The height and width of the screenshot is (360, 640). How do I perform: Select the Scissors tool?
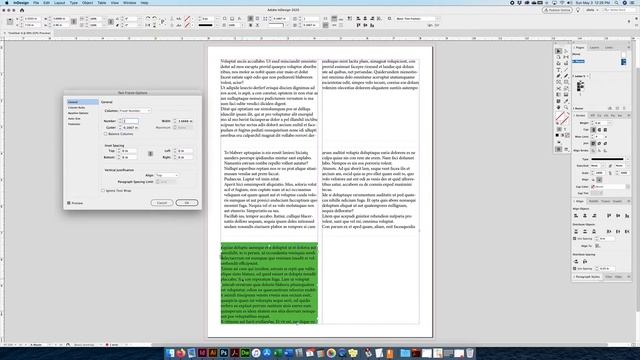[558, 89]
